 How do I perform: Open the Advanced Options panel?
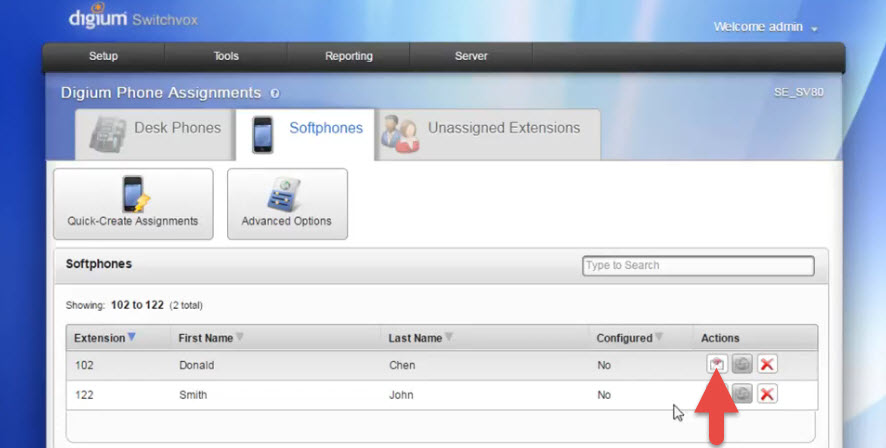tap(287, 204)
